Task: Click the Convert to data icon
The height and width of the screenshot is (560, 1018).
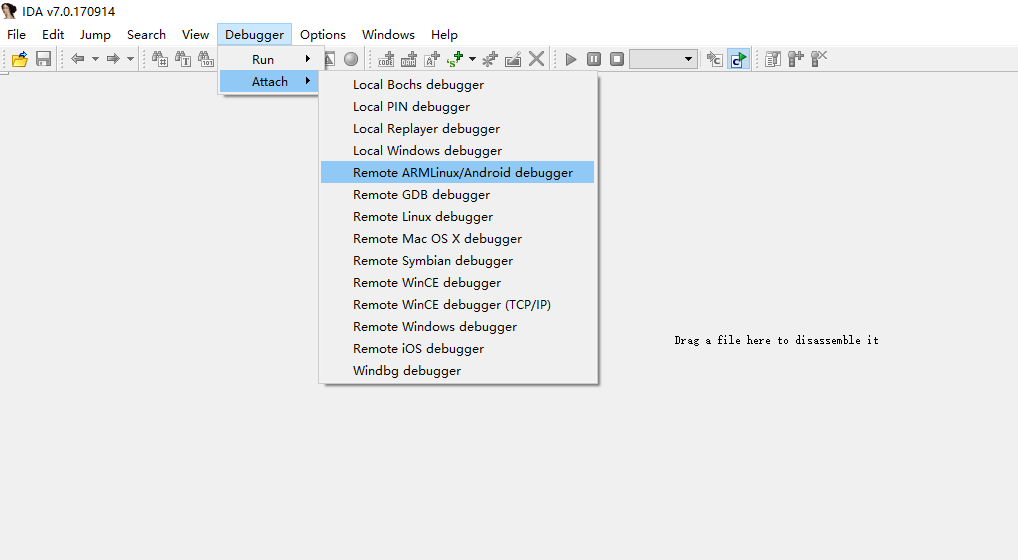Action: [x=409, y=59]
